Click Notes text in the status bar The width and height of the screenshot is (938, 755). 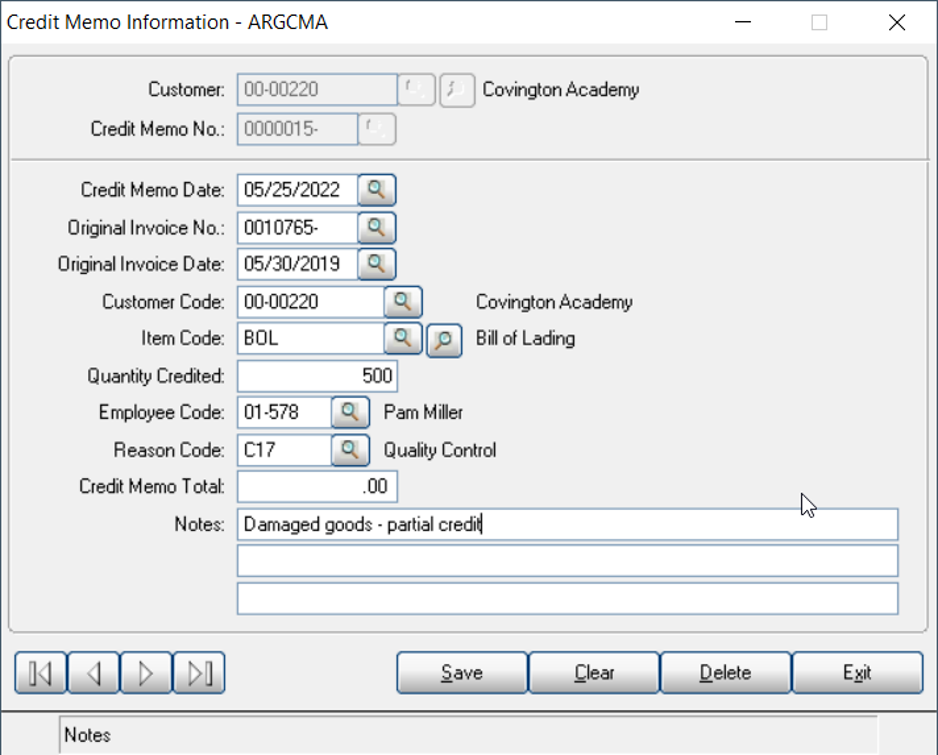[87, 735]
